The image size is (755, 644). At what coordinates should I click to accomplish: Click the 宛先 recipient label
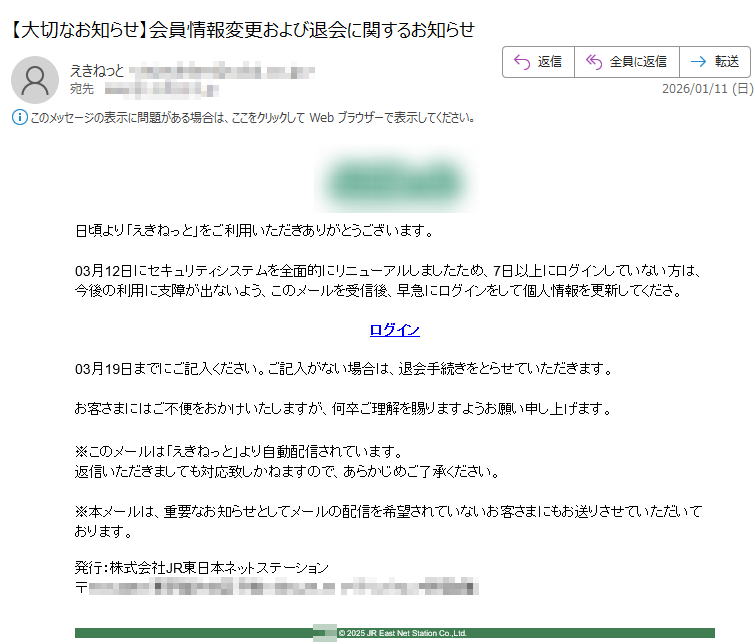(x=82, y=89)
